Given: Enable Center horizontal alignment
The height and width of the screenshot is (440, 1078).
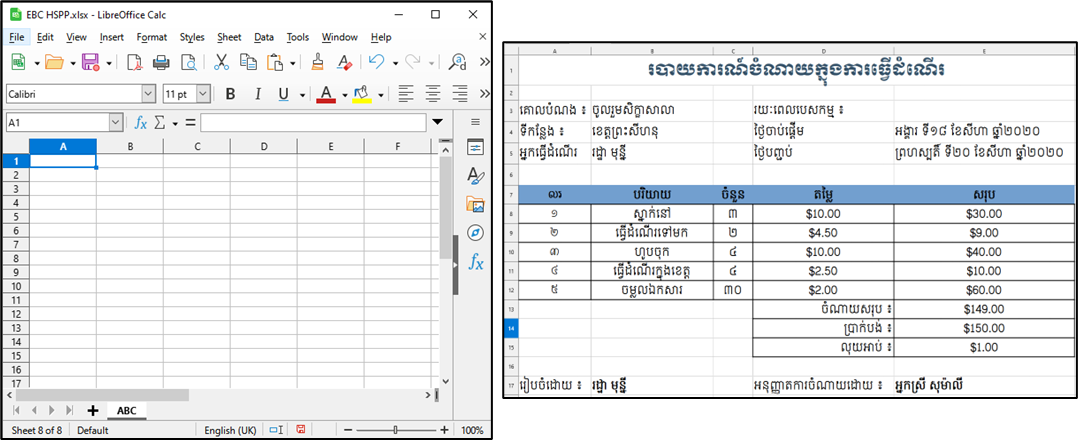Looking at the screenshot, I should (433, 94).
